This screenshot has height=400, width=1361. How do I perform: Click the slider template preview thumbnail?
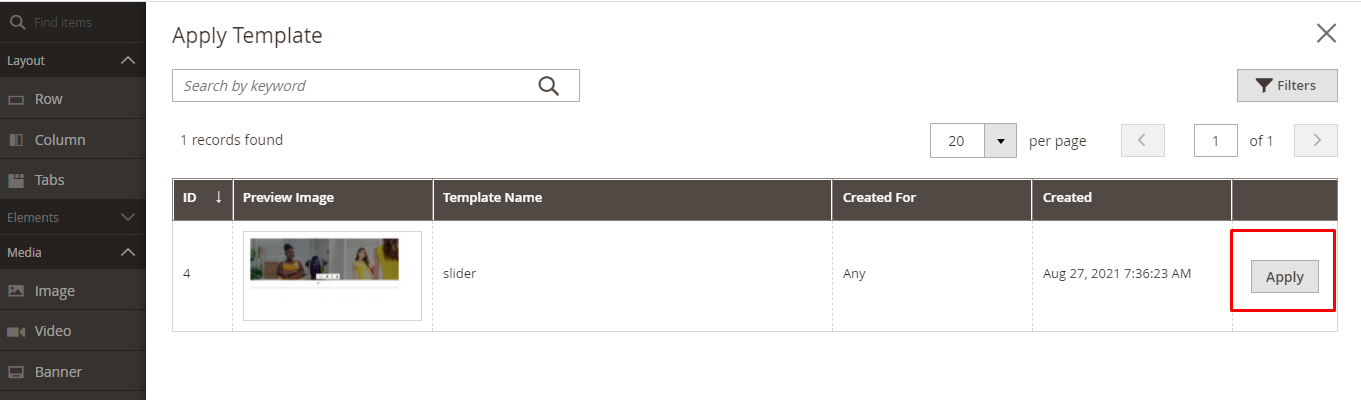(x=332, y=275)
